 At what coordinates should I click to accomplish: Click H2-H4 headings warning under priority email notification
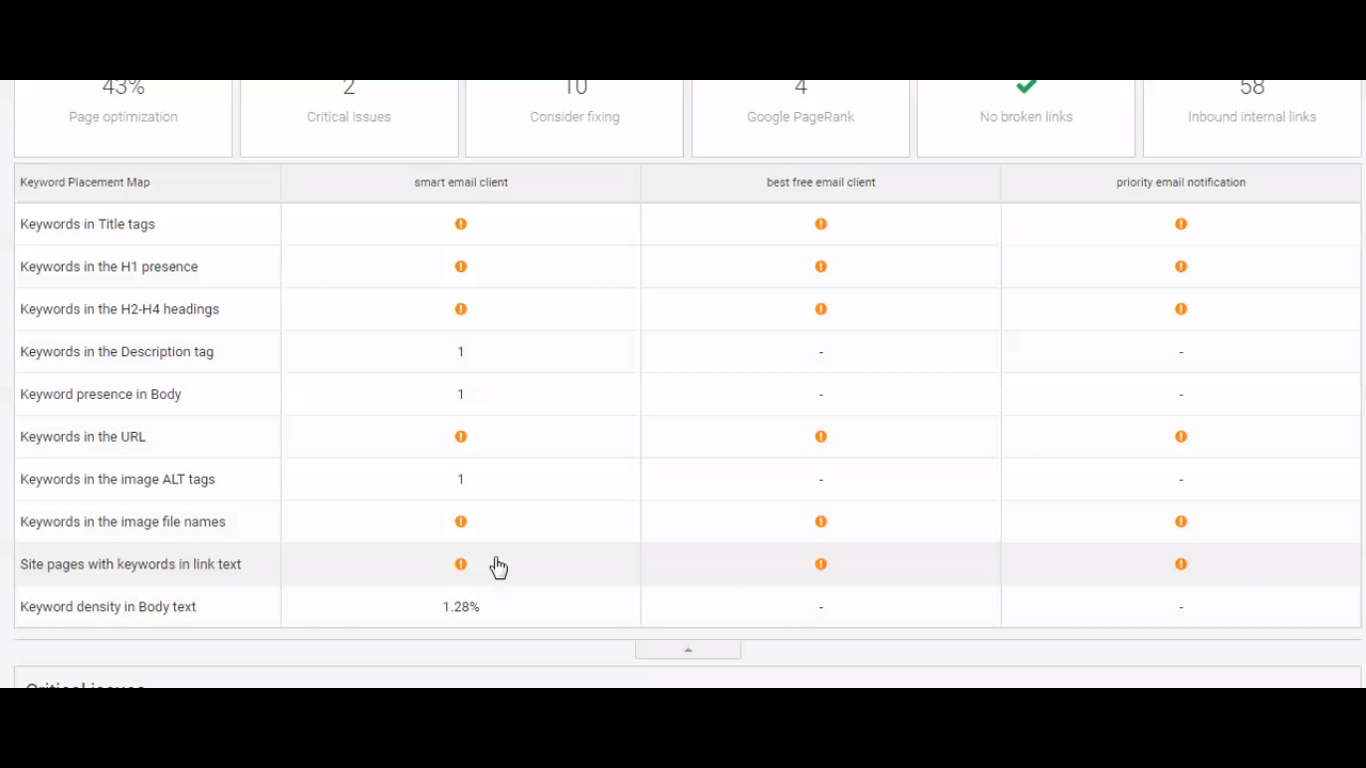point(1181,309)
